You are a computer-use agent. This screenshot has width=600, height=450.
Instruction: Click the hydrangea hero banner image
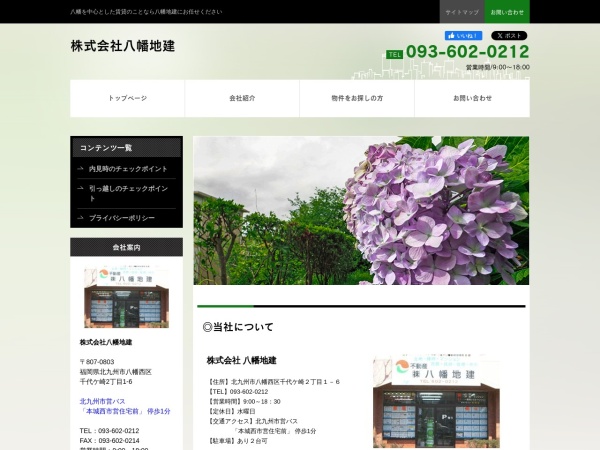[361, 210]
